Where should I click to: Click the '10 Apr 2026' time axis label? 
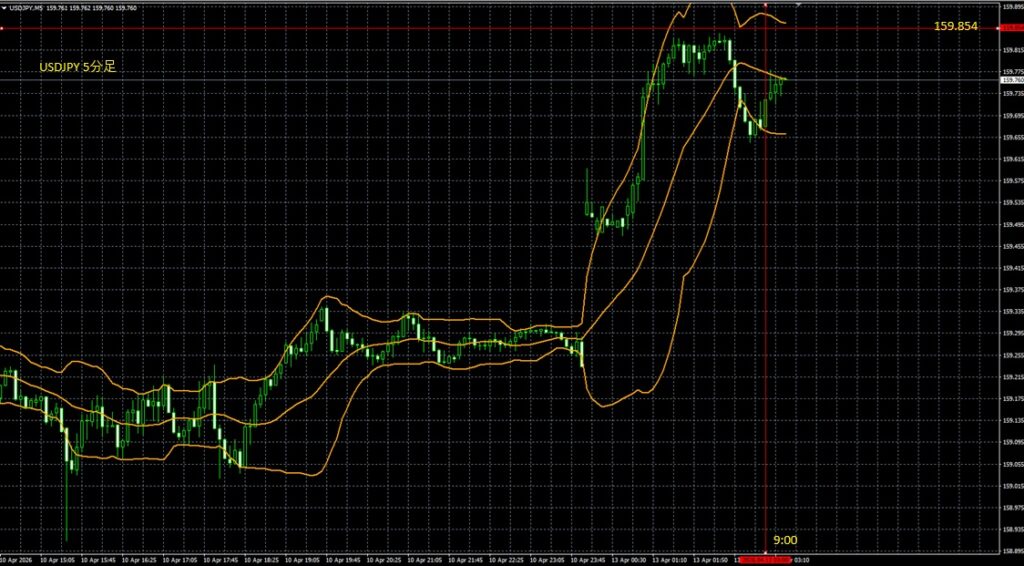(14, 559)
